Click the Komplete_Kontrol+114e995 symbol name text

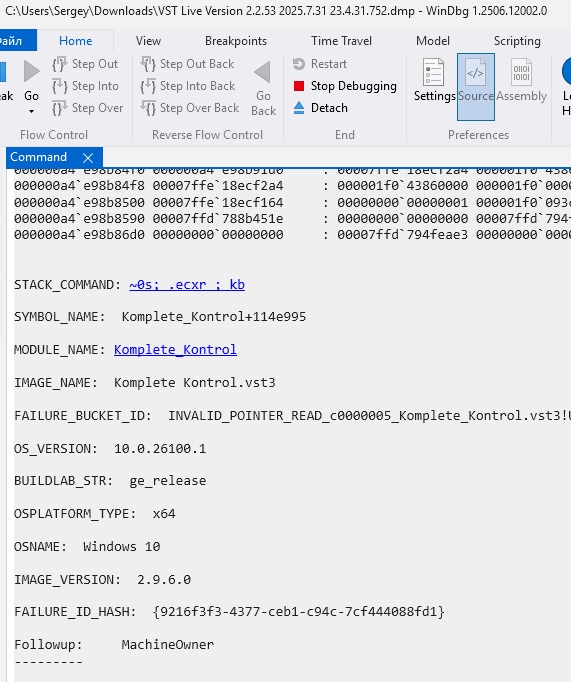(214, 317)
